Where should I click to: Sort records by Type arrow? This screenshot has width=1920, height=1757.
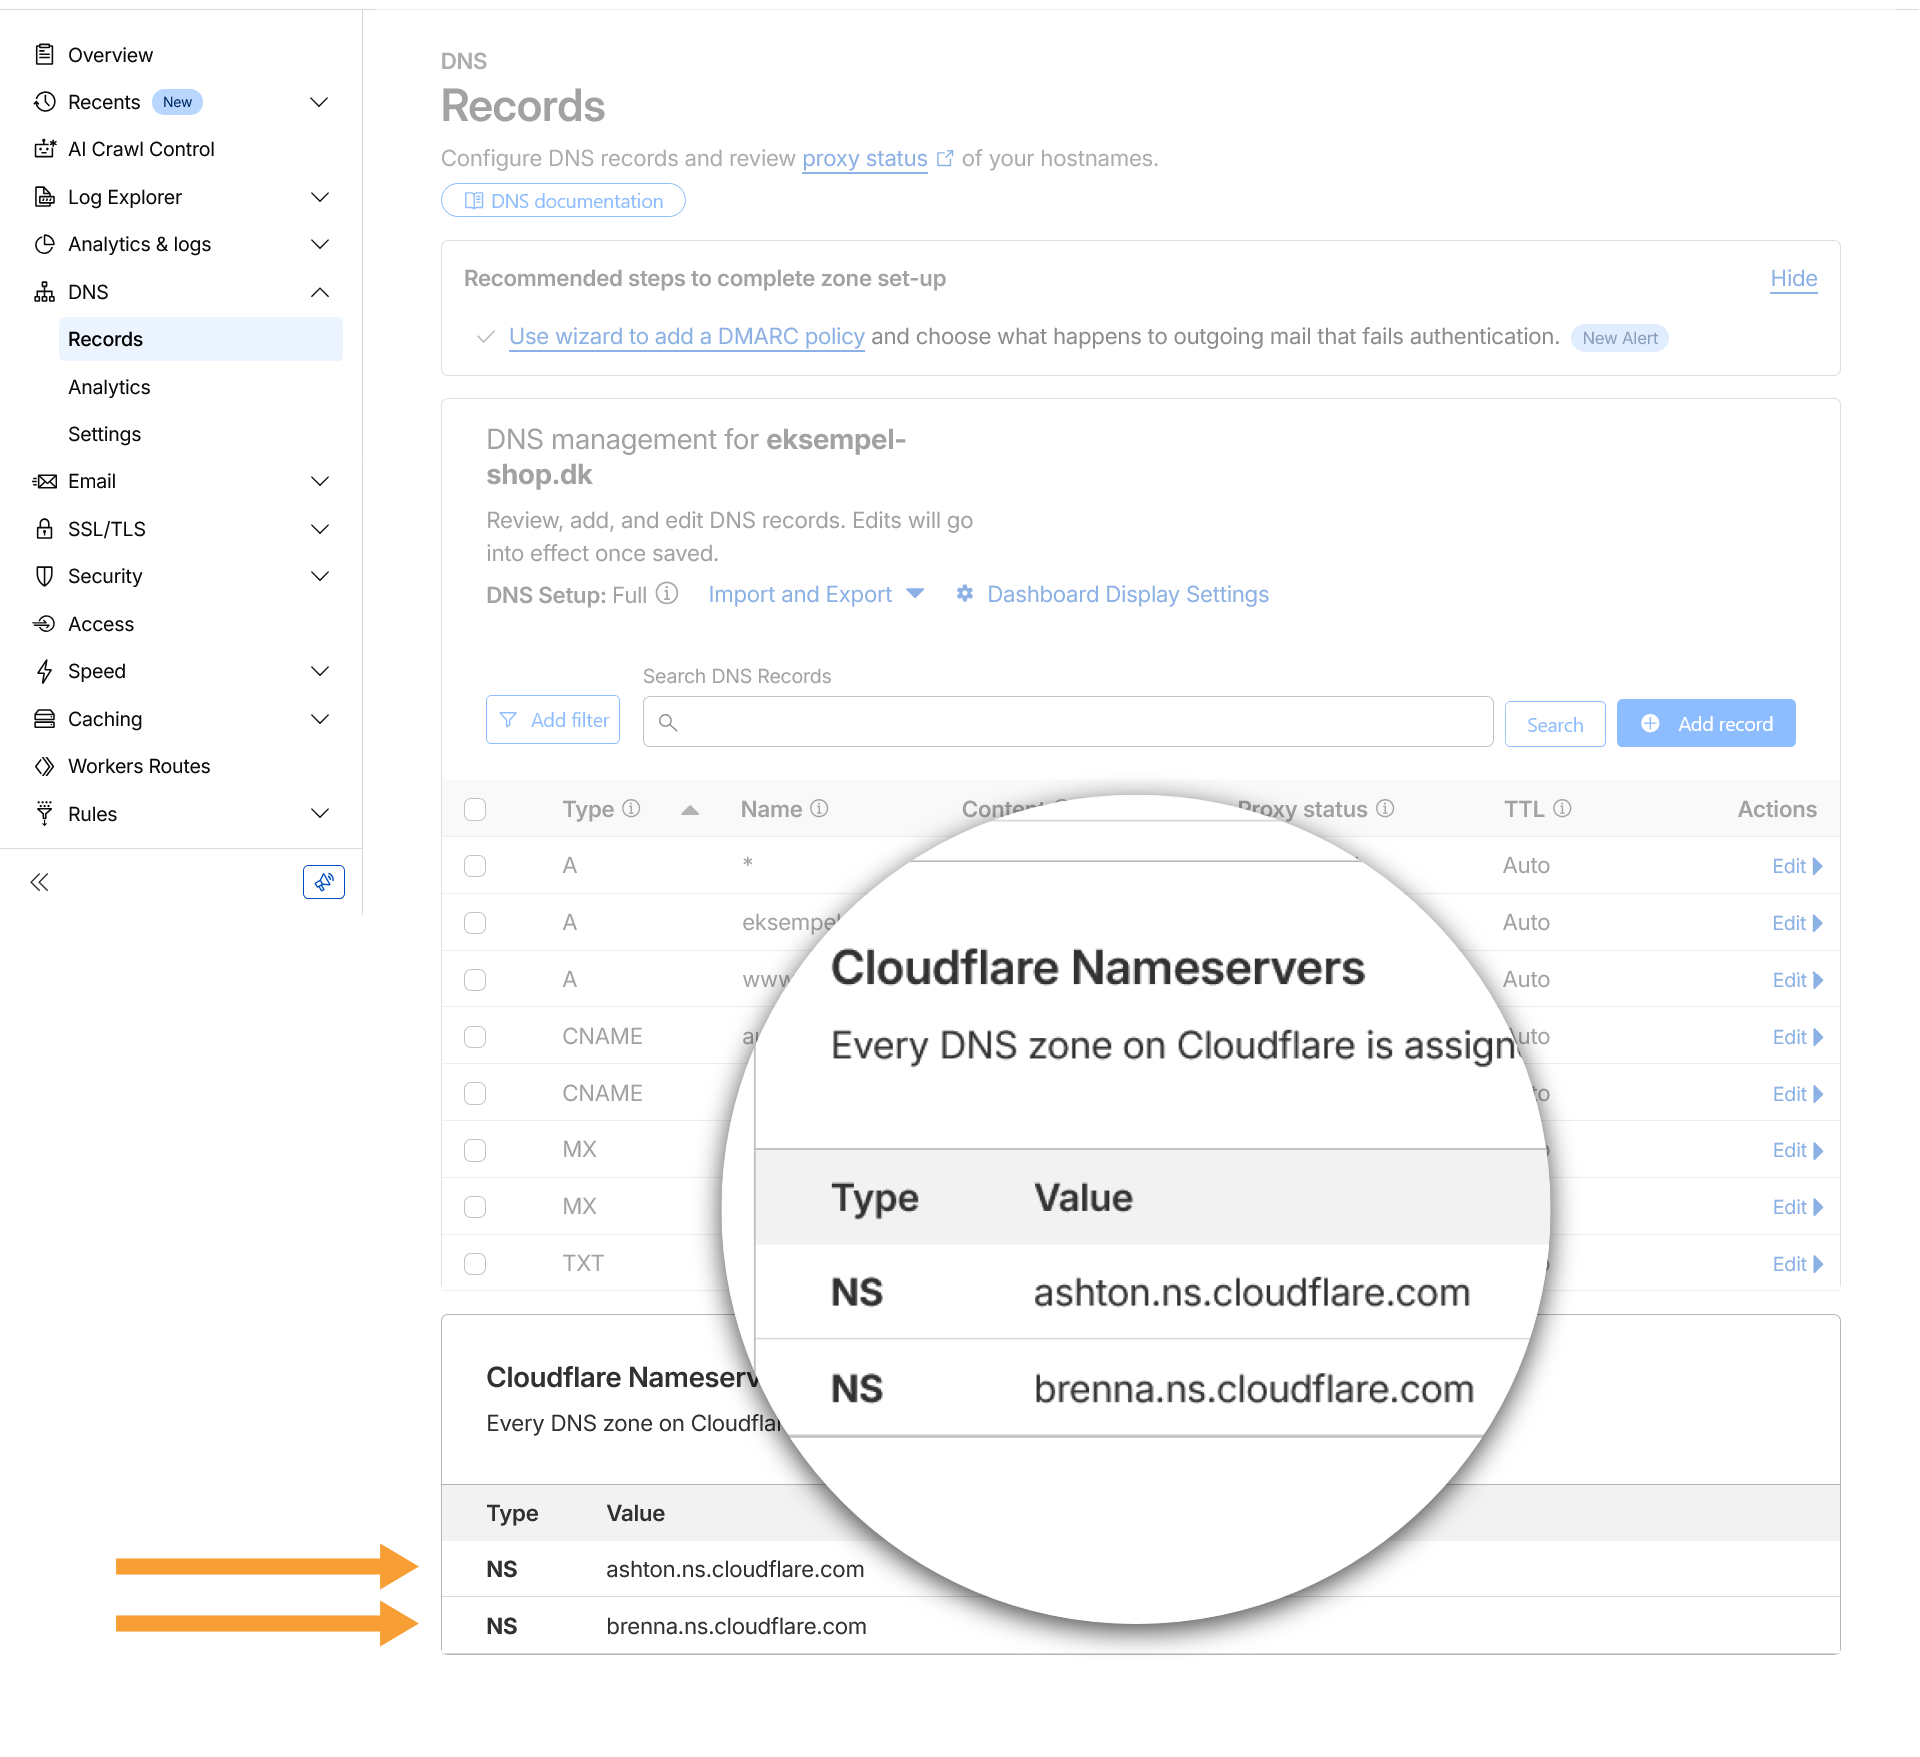click(x=690, y=810)
